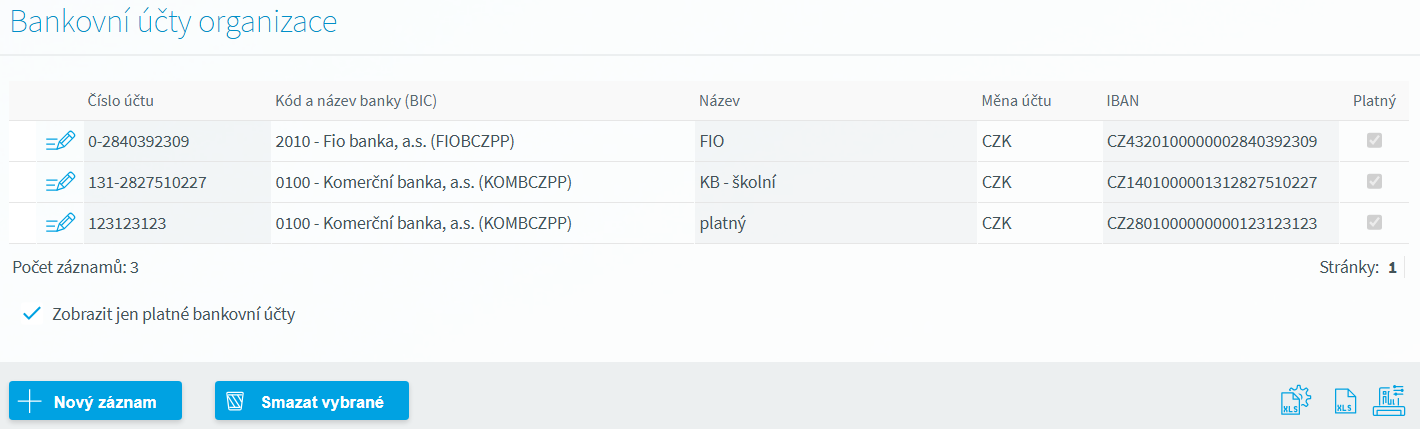Toggle Platný checkbox for KB - školní row
1420x429 pixels.
tap(1374, 181)
